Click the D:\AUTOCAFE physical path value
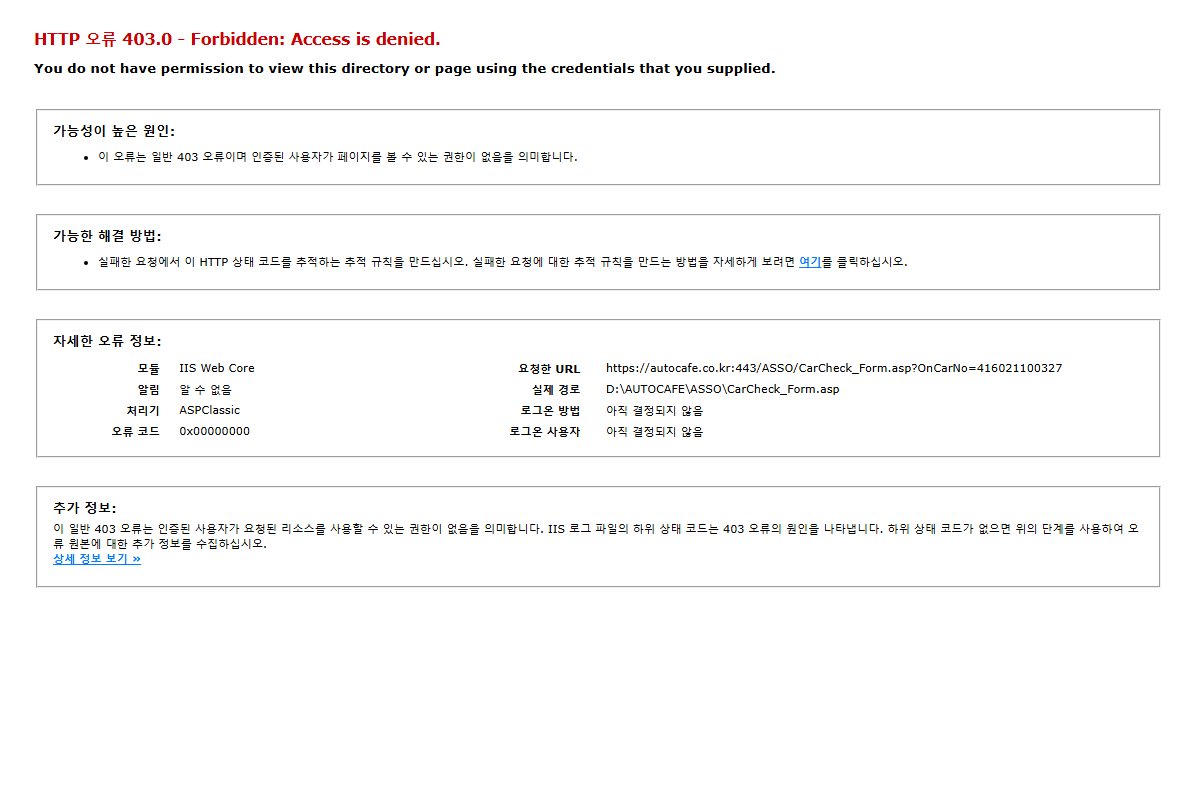This screenshot has width=1200, height=800. [x=722, y=389]
